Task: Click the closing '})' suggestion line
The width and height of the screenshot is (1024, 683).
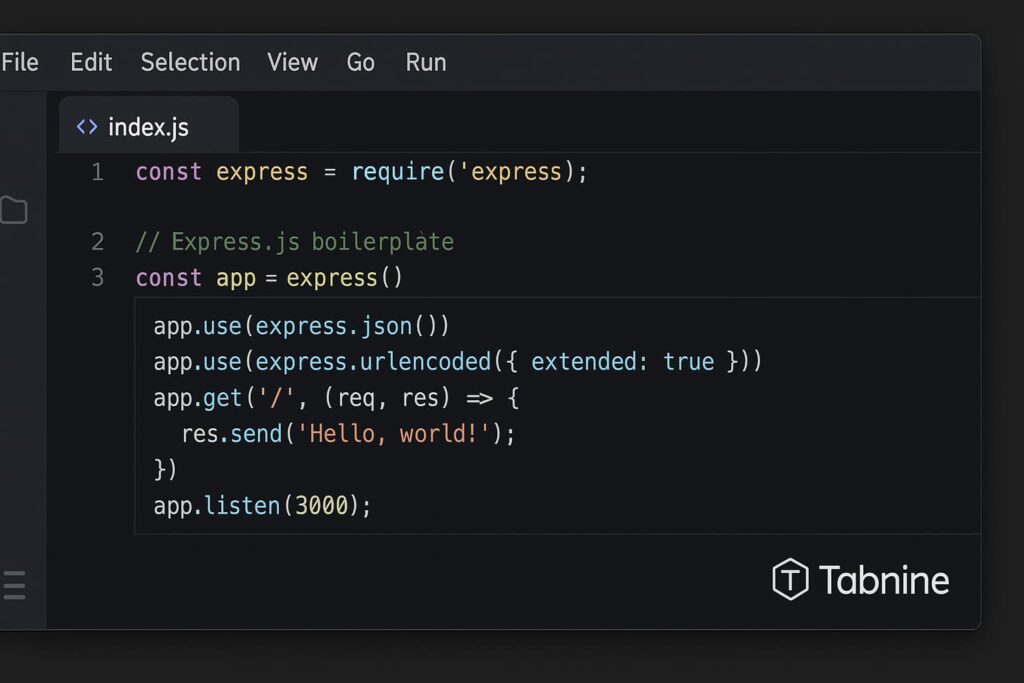Action: [165, 469]
